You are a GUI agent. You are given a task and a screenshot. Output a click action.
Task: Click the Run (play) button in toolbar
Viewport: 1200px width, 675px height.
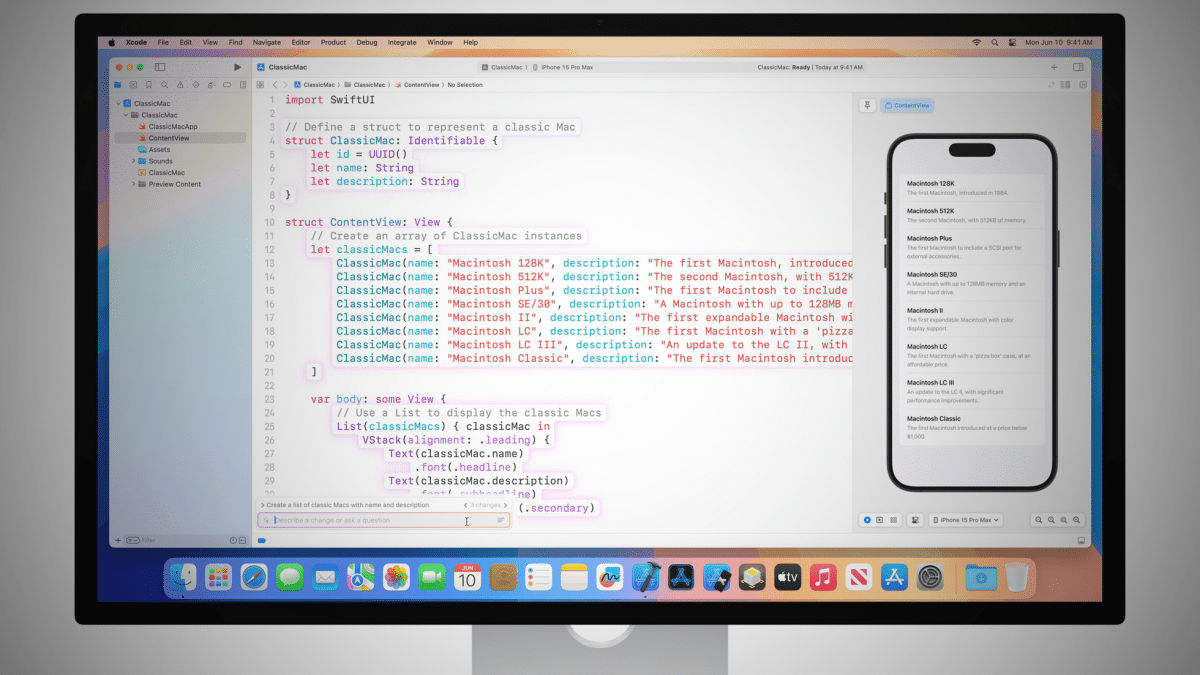click(x=237, y=67)
